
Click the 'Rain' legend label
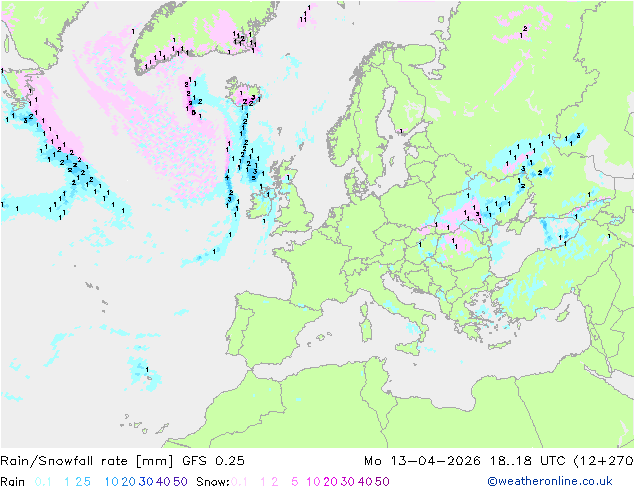coord(13,482)
